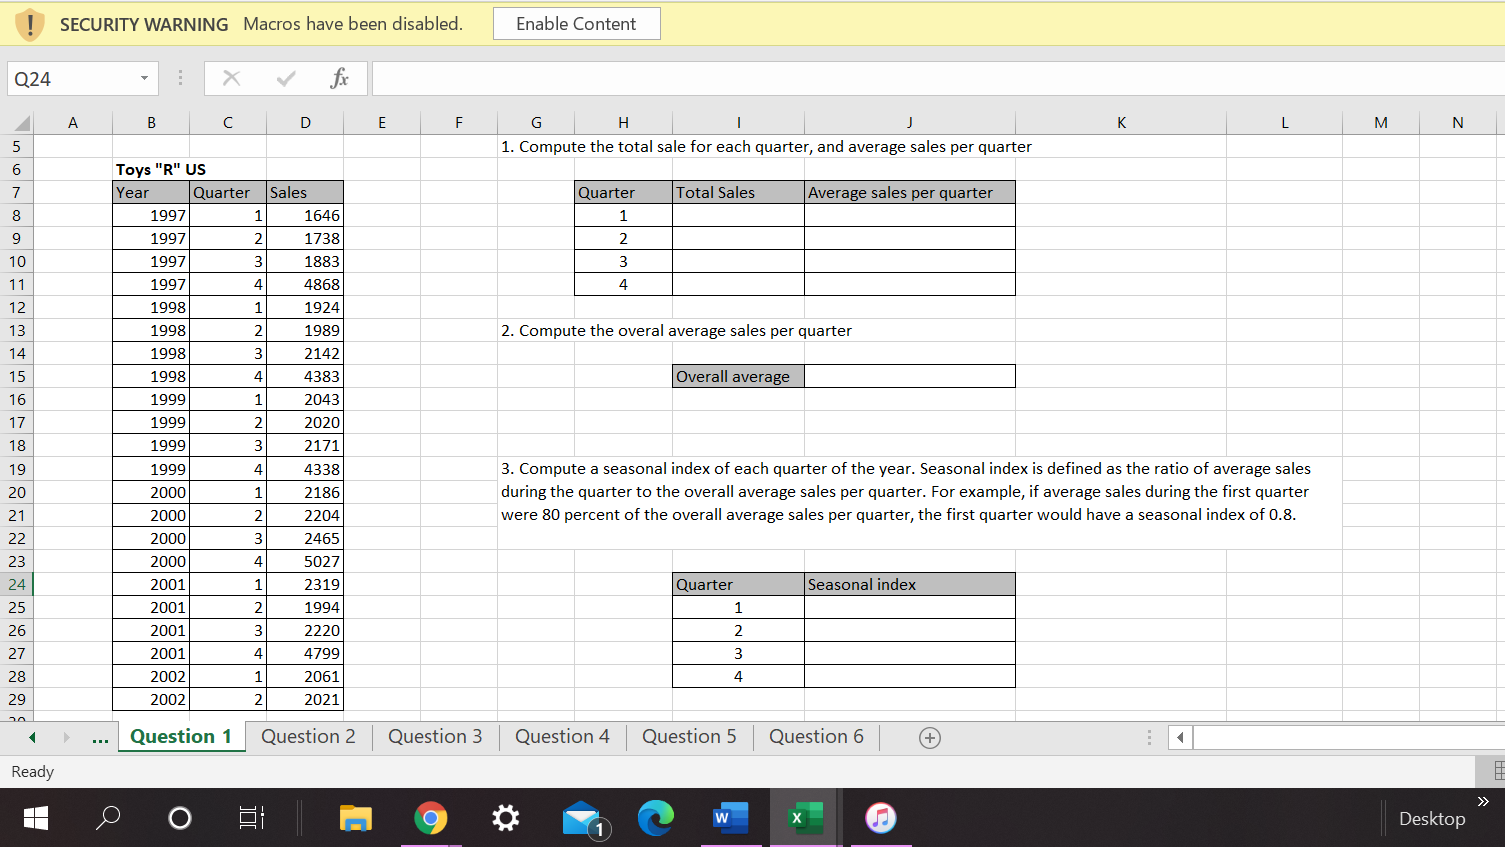The height and width of the screenshot is (847, 1505).
Task: Switch to Question 3 sheet tab
Action: tap(435, 737)
